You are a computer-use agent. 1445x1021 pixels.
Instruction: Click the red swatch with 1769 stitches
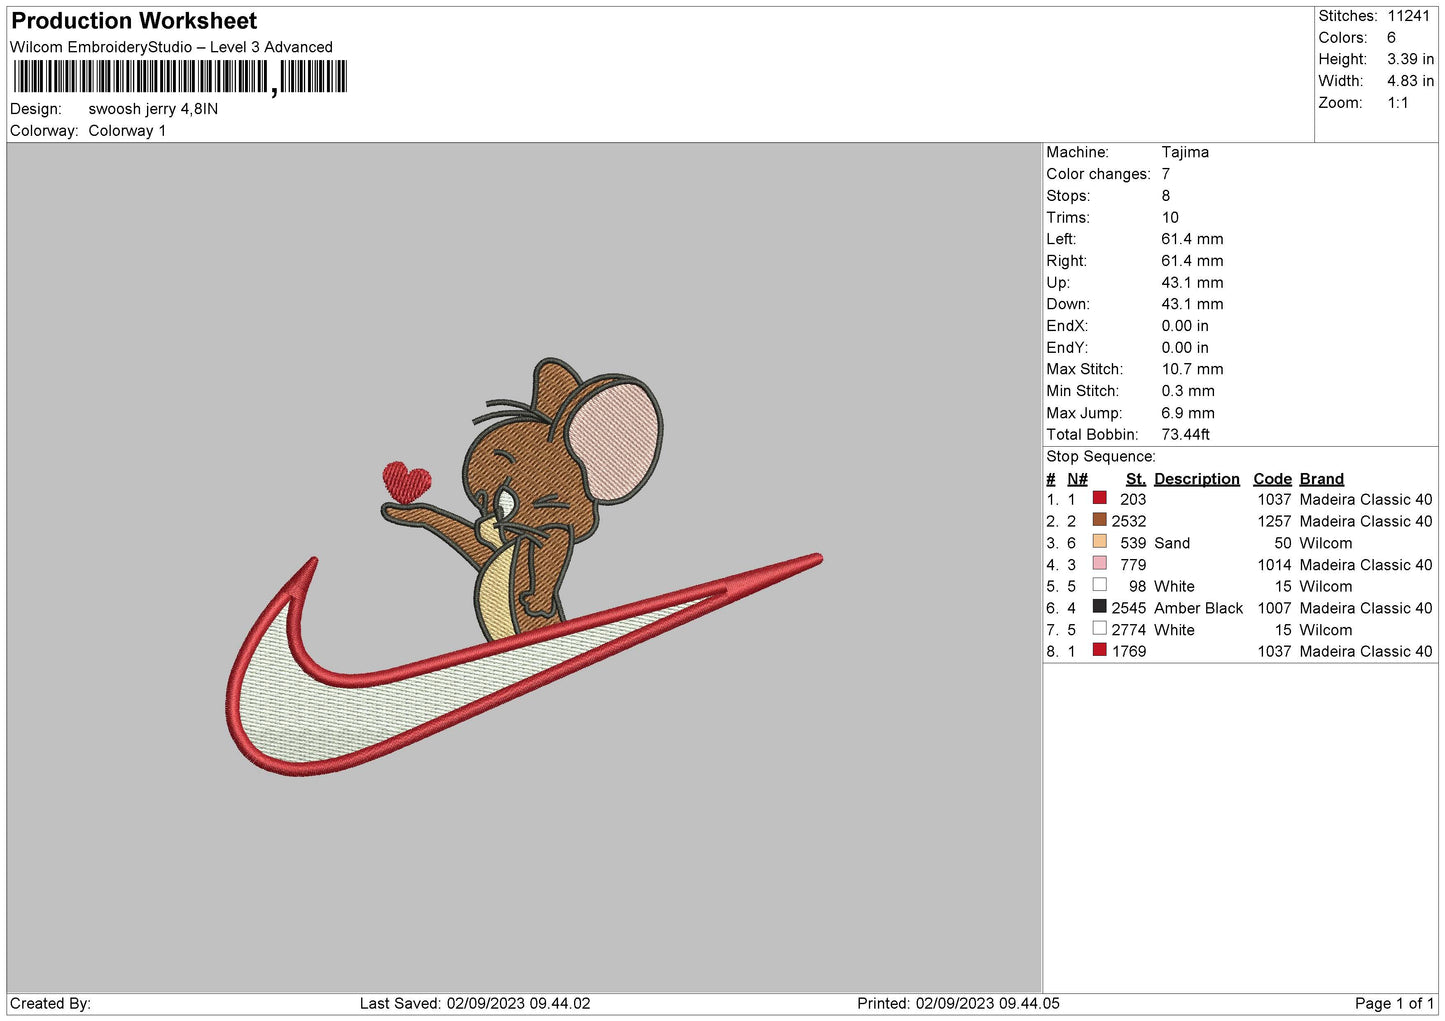[1099, 650]
